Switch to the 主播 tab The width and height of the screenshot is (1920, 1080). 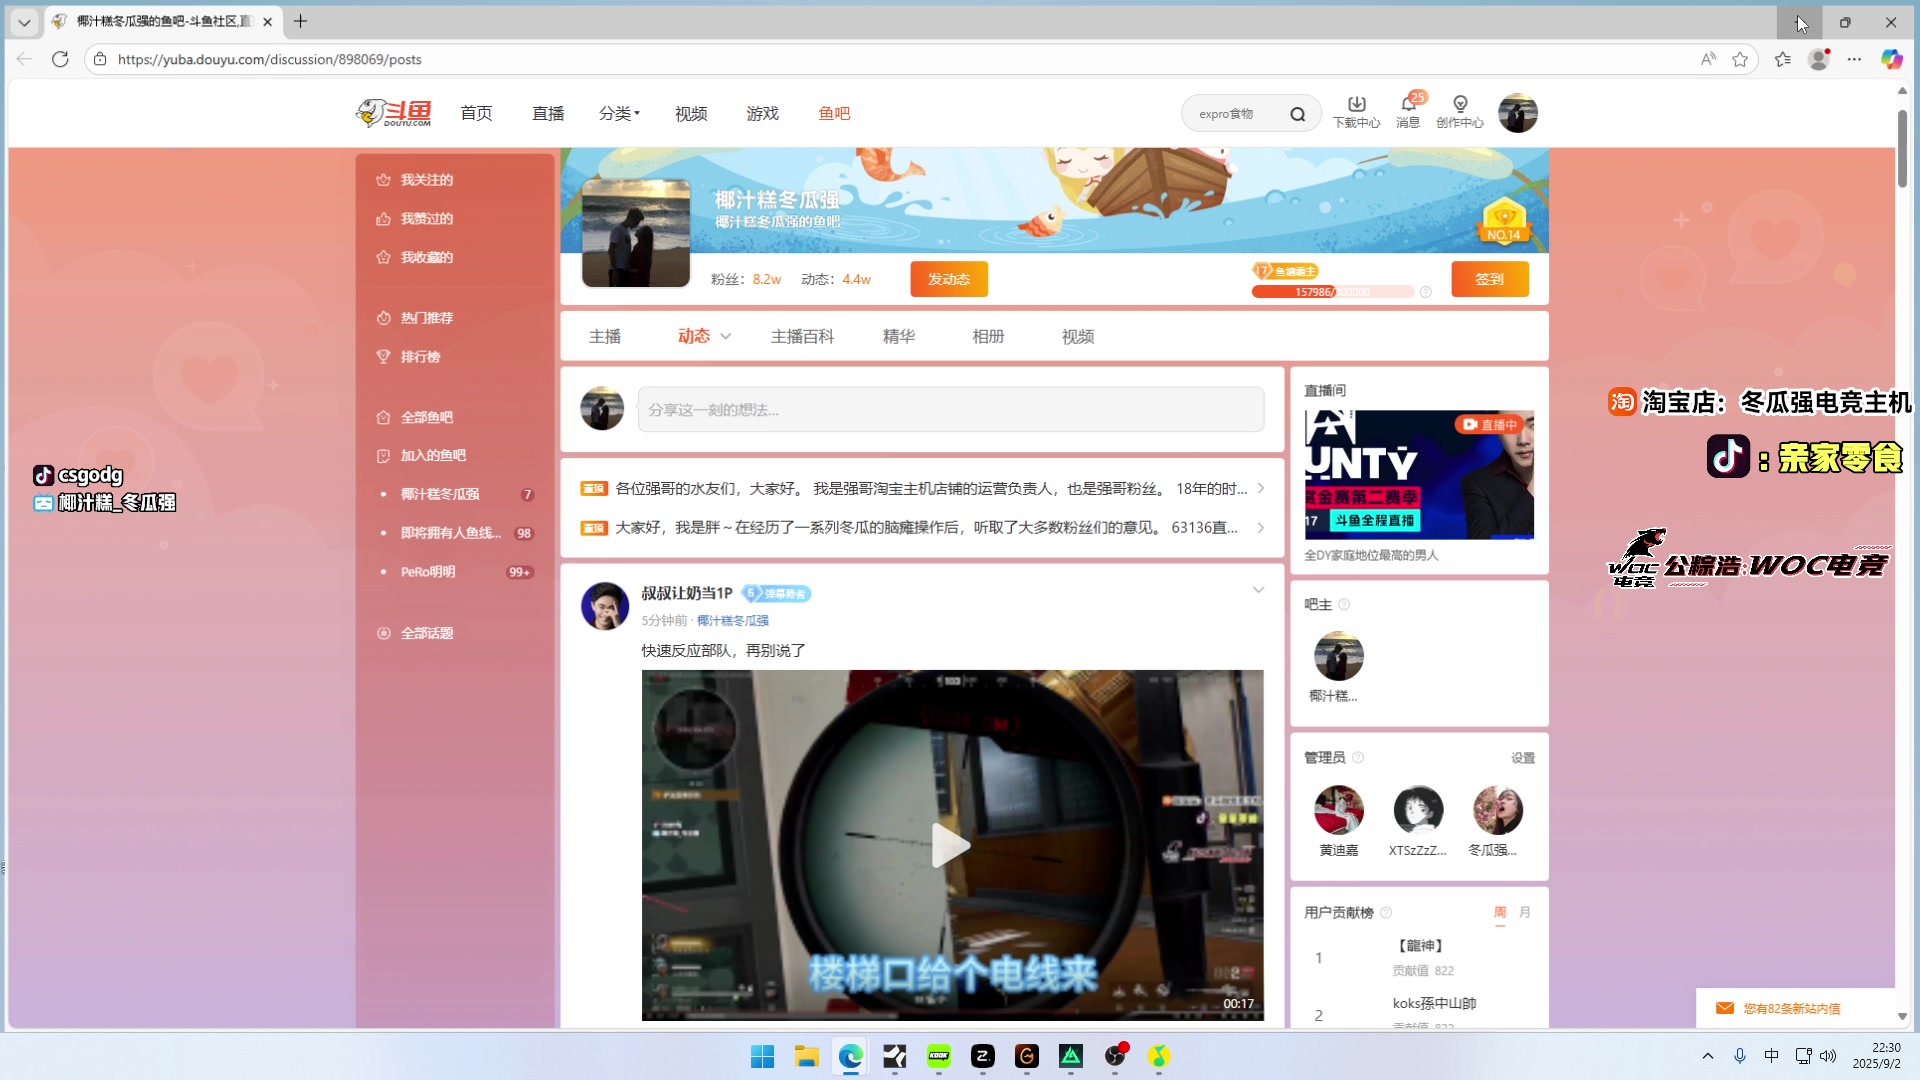pyautogui.click(x=605, y=337)
